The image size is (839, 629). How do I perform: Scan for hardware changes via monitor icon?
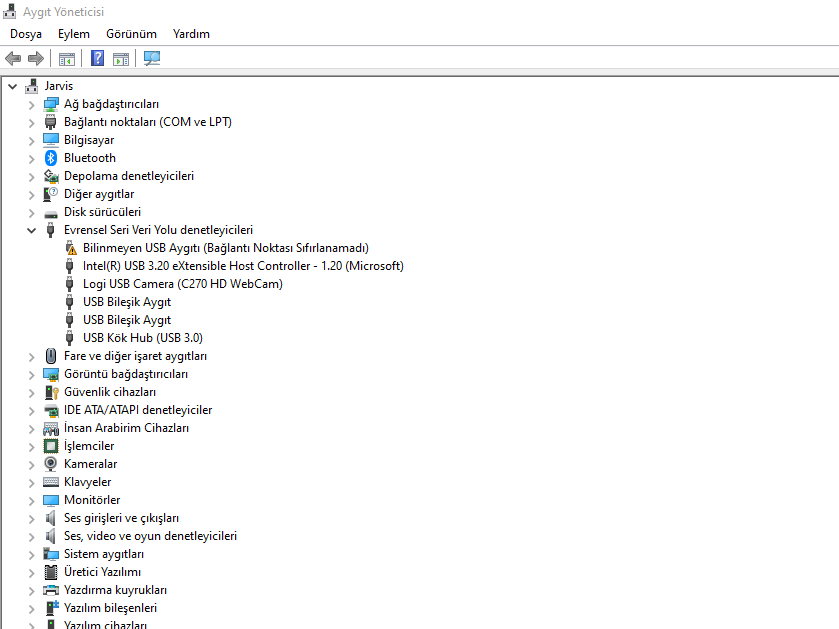point(152,58)
